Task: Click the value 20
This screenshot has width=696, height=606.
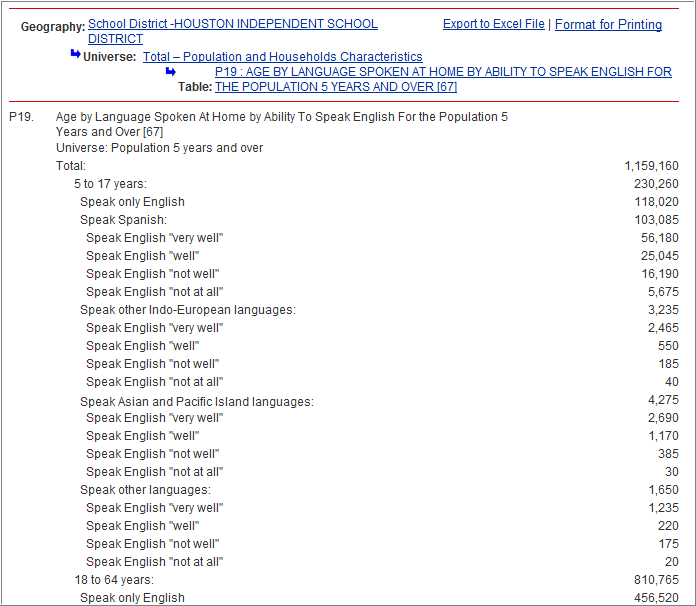Action: [672, 562]
